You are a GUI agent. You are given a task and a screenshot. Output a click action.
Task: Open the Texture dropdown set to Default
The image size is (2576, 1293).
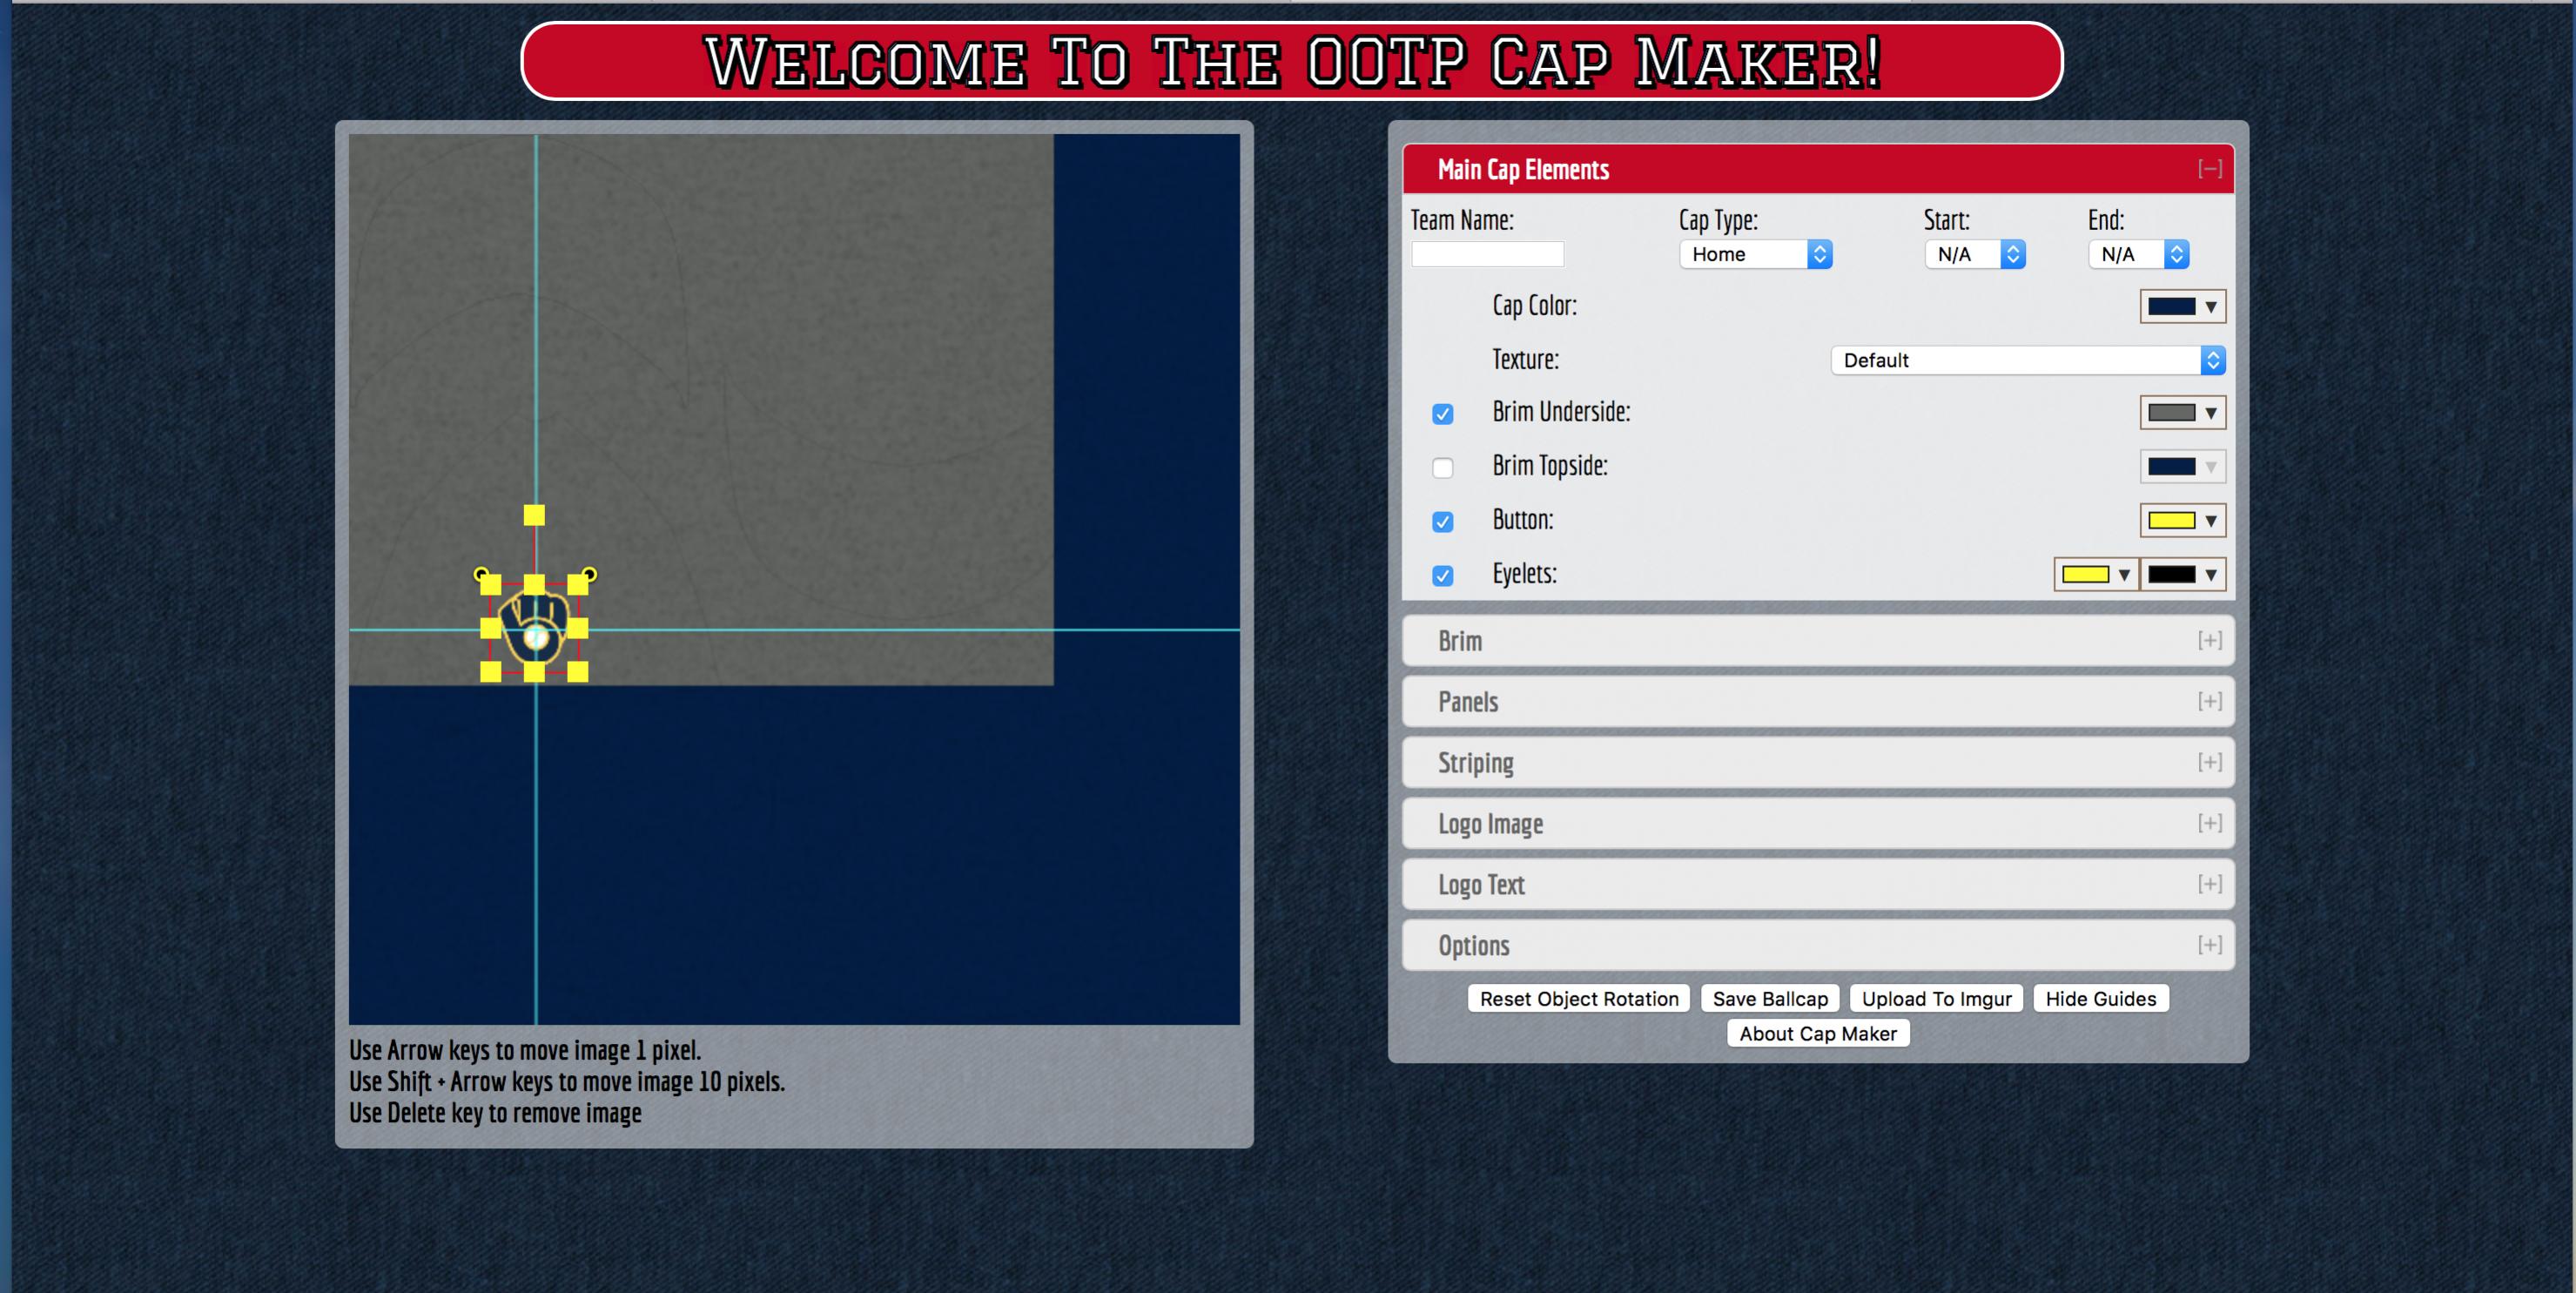coord(2027,360)
